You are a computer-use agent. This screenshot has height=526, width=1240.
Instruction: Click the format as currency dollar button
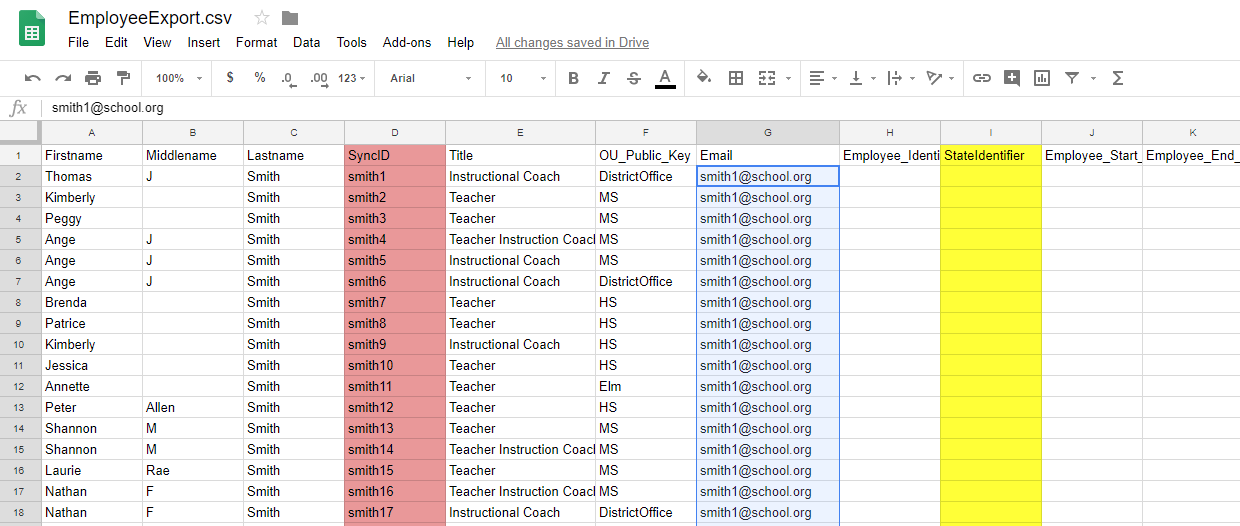point(231,78)
